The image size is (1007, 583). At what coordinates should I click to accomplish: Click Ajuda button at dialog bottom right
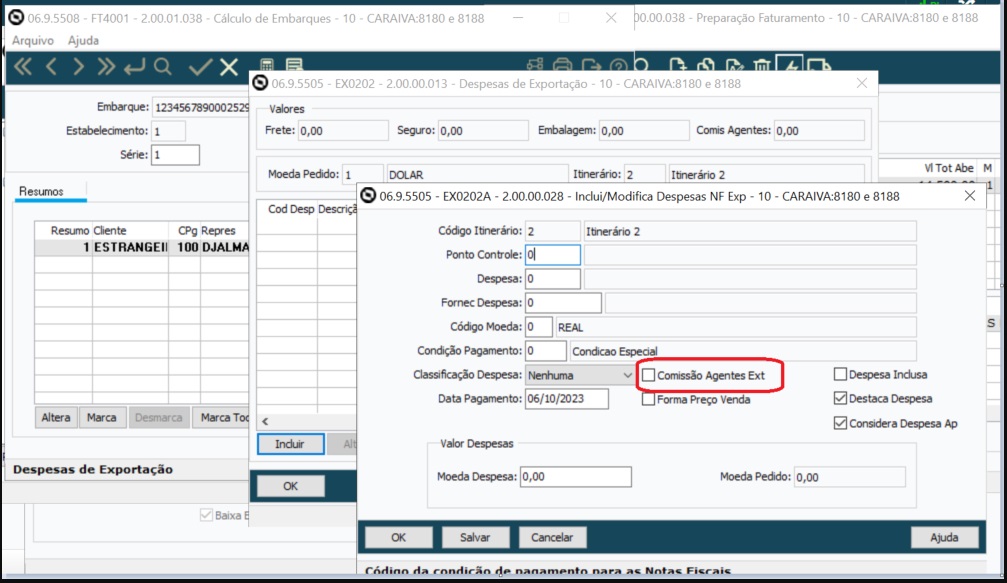click(944, 537)
